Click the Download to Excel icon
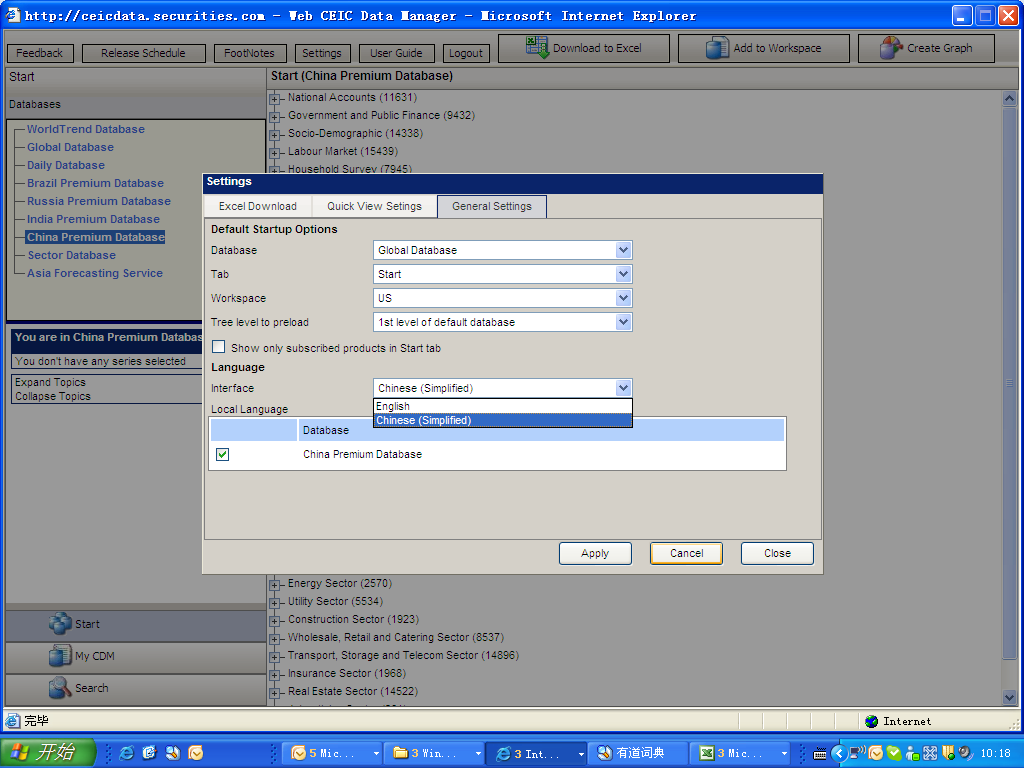1024x768 pixels. coord(538,48)
